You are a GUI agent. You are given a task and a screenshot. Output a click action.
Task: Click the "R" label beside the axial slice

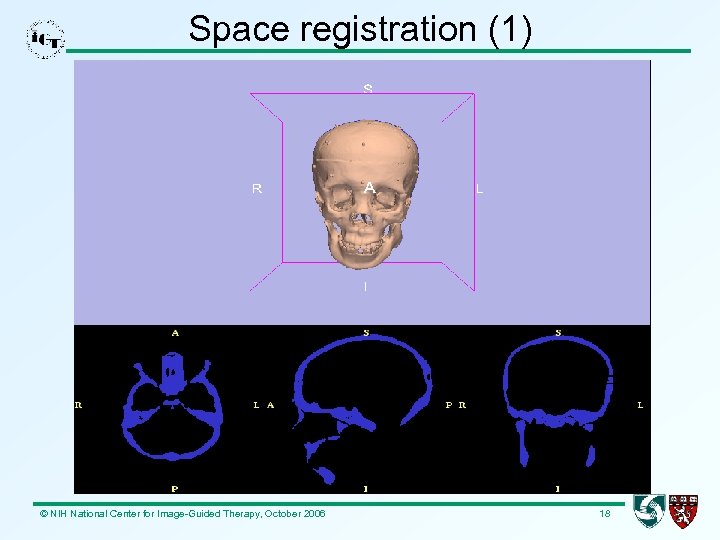79,405
